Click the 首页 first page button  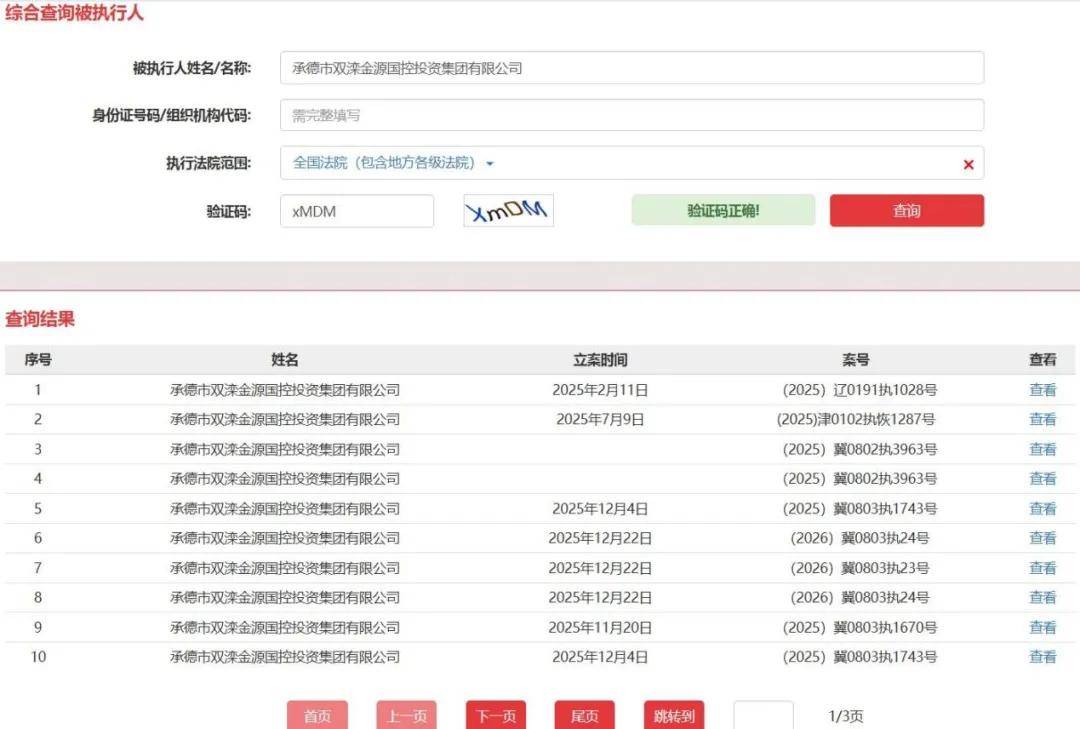(x=317, y=716)
